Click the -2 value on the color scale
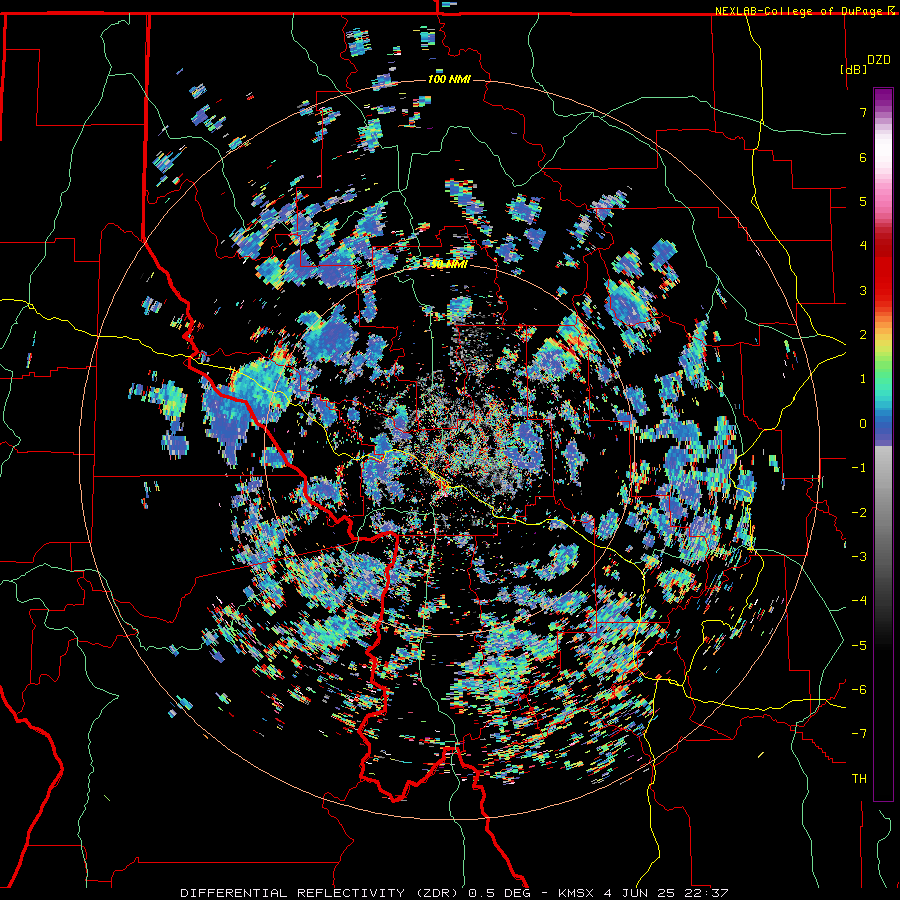Screen dimensions: 900x900 point(859,513)
